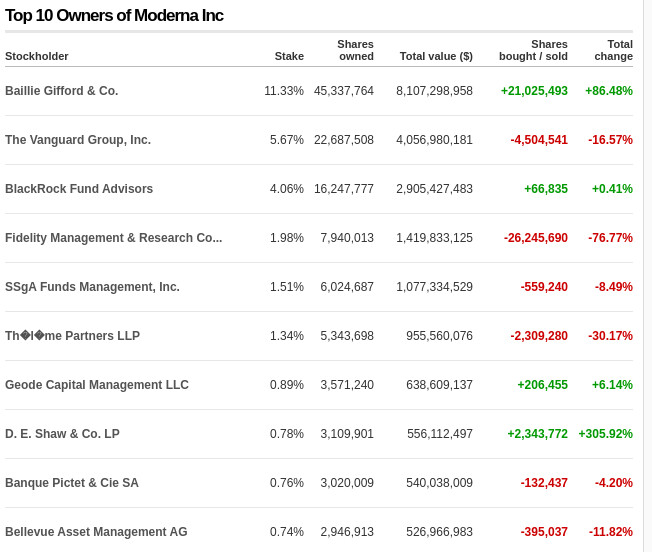The image size is (652, 552).
Task: Select D. E. Shaw's +305.92% change value
Action: 605,434
